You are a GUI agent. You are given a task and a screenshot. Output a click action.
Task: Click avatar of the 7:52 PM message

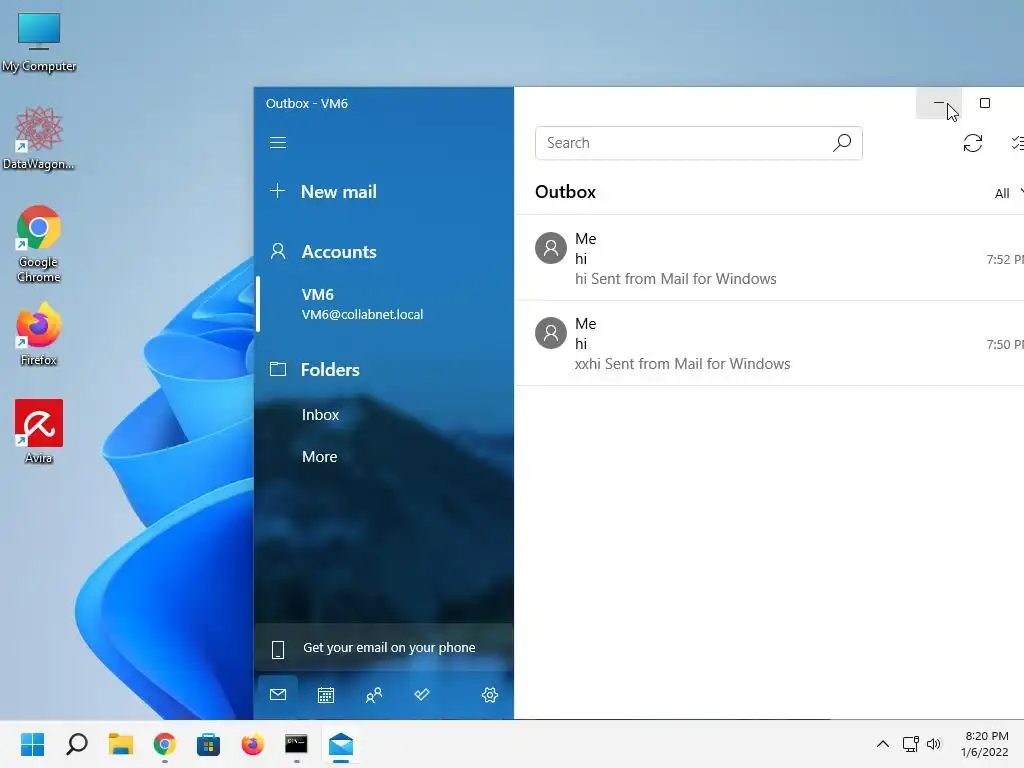551,248
